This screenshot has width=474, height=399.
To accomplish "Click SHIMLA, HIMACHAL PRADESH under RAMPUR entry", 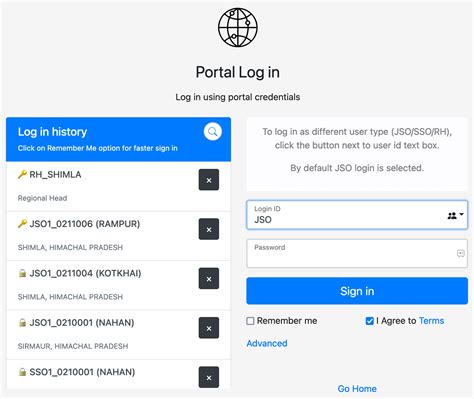I will coord(70,247).
